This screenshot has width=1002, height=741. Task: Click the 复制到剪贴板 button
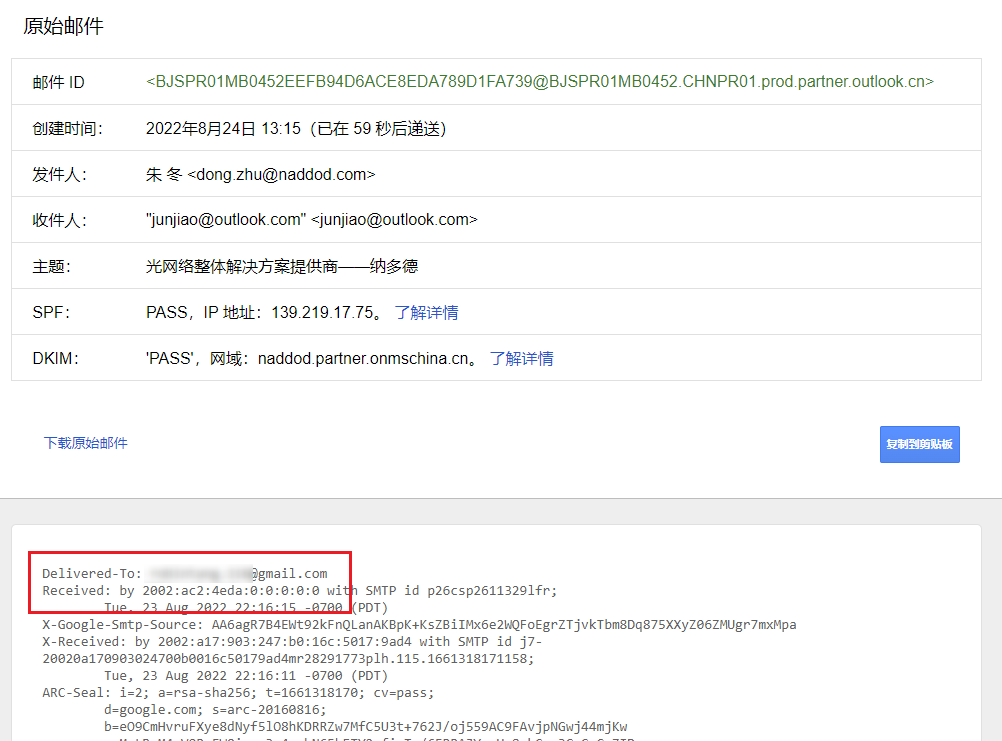click(919, 444)
